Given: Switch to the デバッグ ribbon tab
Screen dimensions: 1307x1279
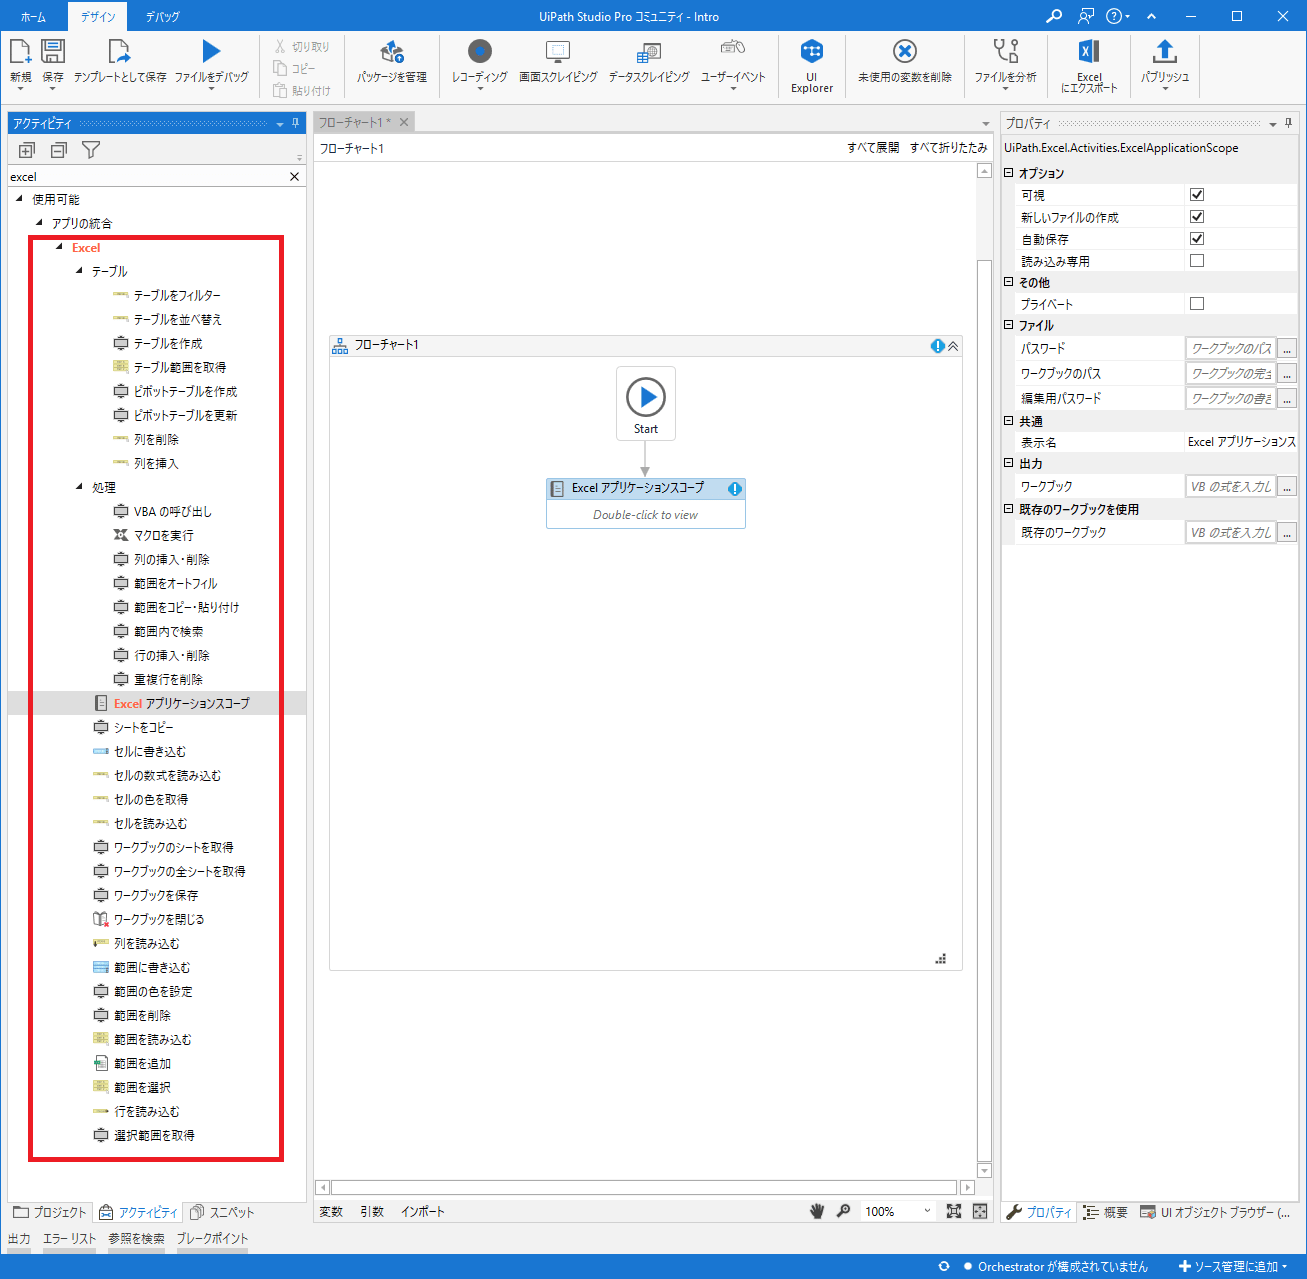Looking at the screenshot, I should 162,16.
